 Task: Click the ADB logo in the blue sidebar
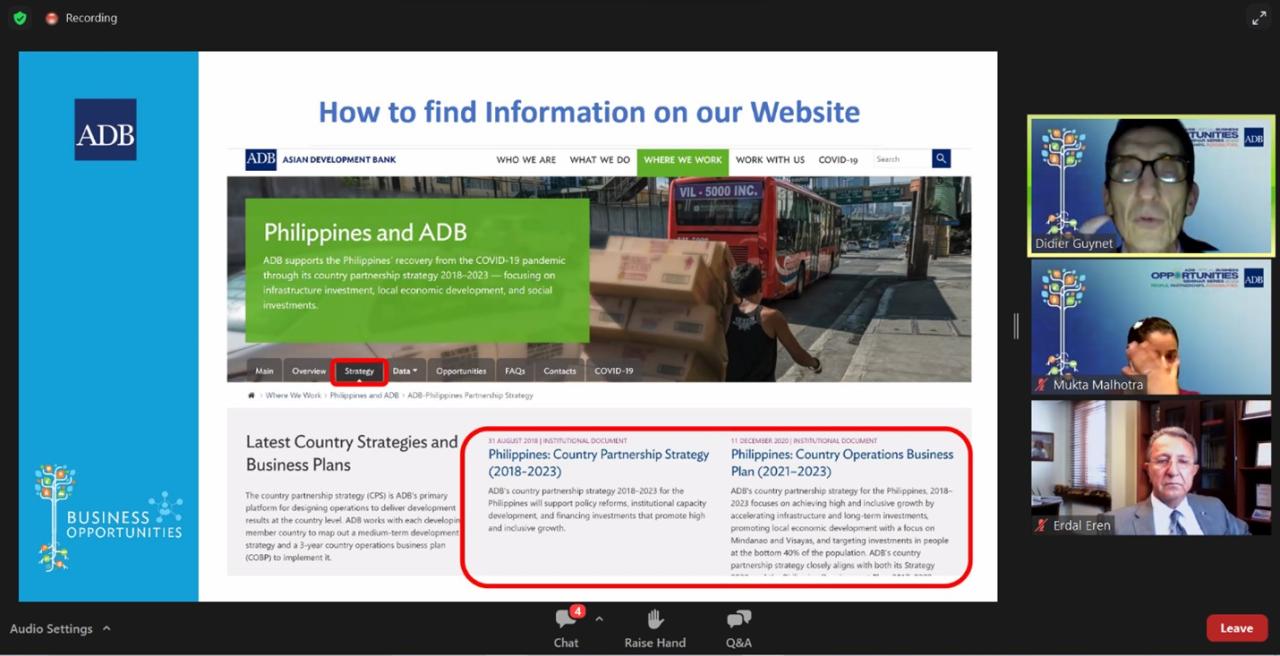point(105,130)
